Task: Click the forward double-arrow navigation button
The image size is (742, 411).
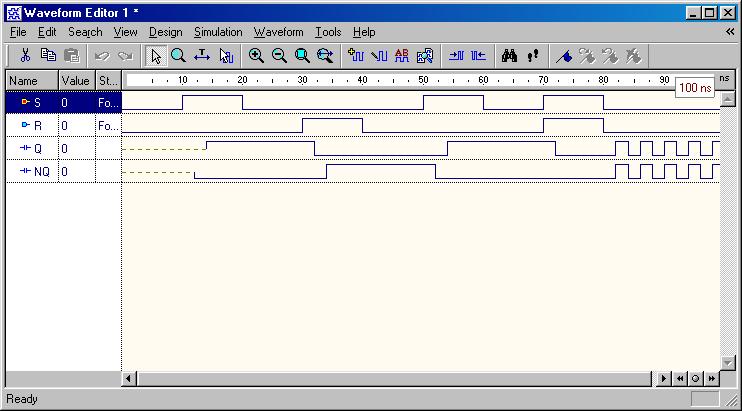Action: pyautogui.click(x=711, y=378)
